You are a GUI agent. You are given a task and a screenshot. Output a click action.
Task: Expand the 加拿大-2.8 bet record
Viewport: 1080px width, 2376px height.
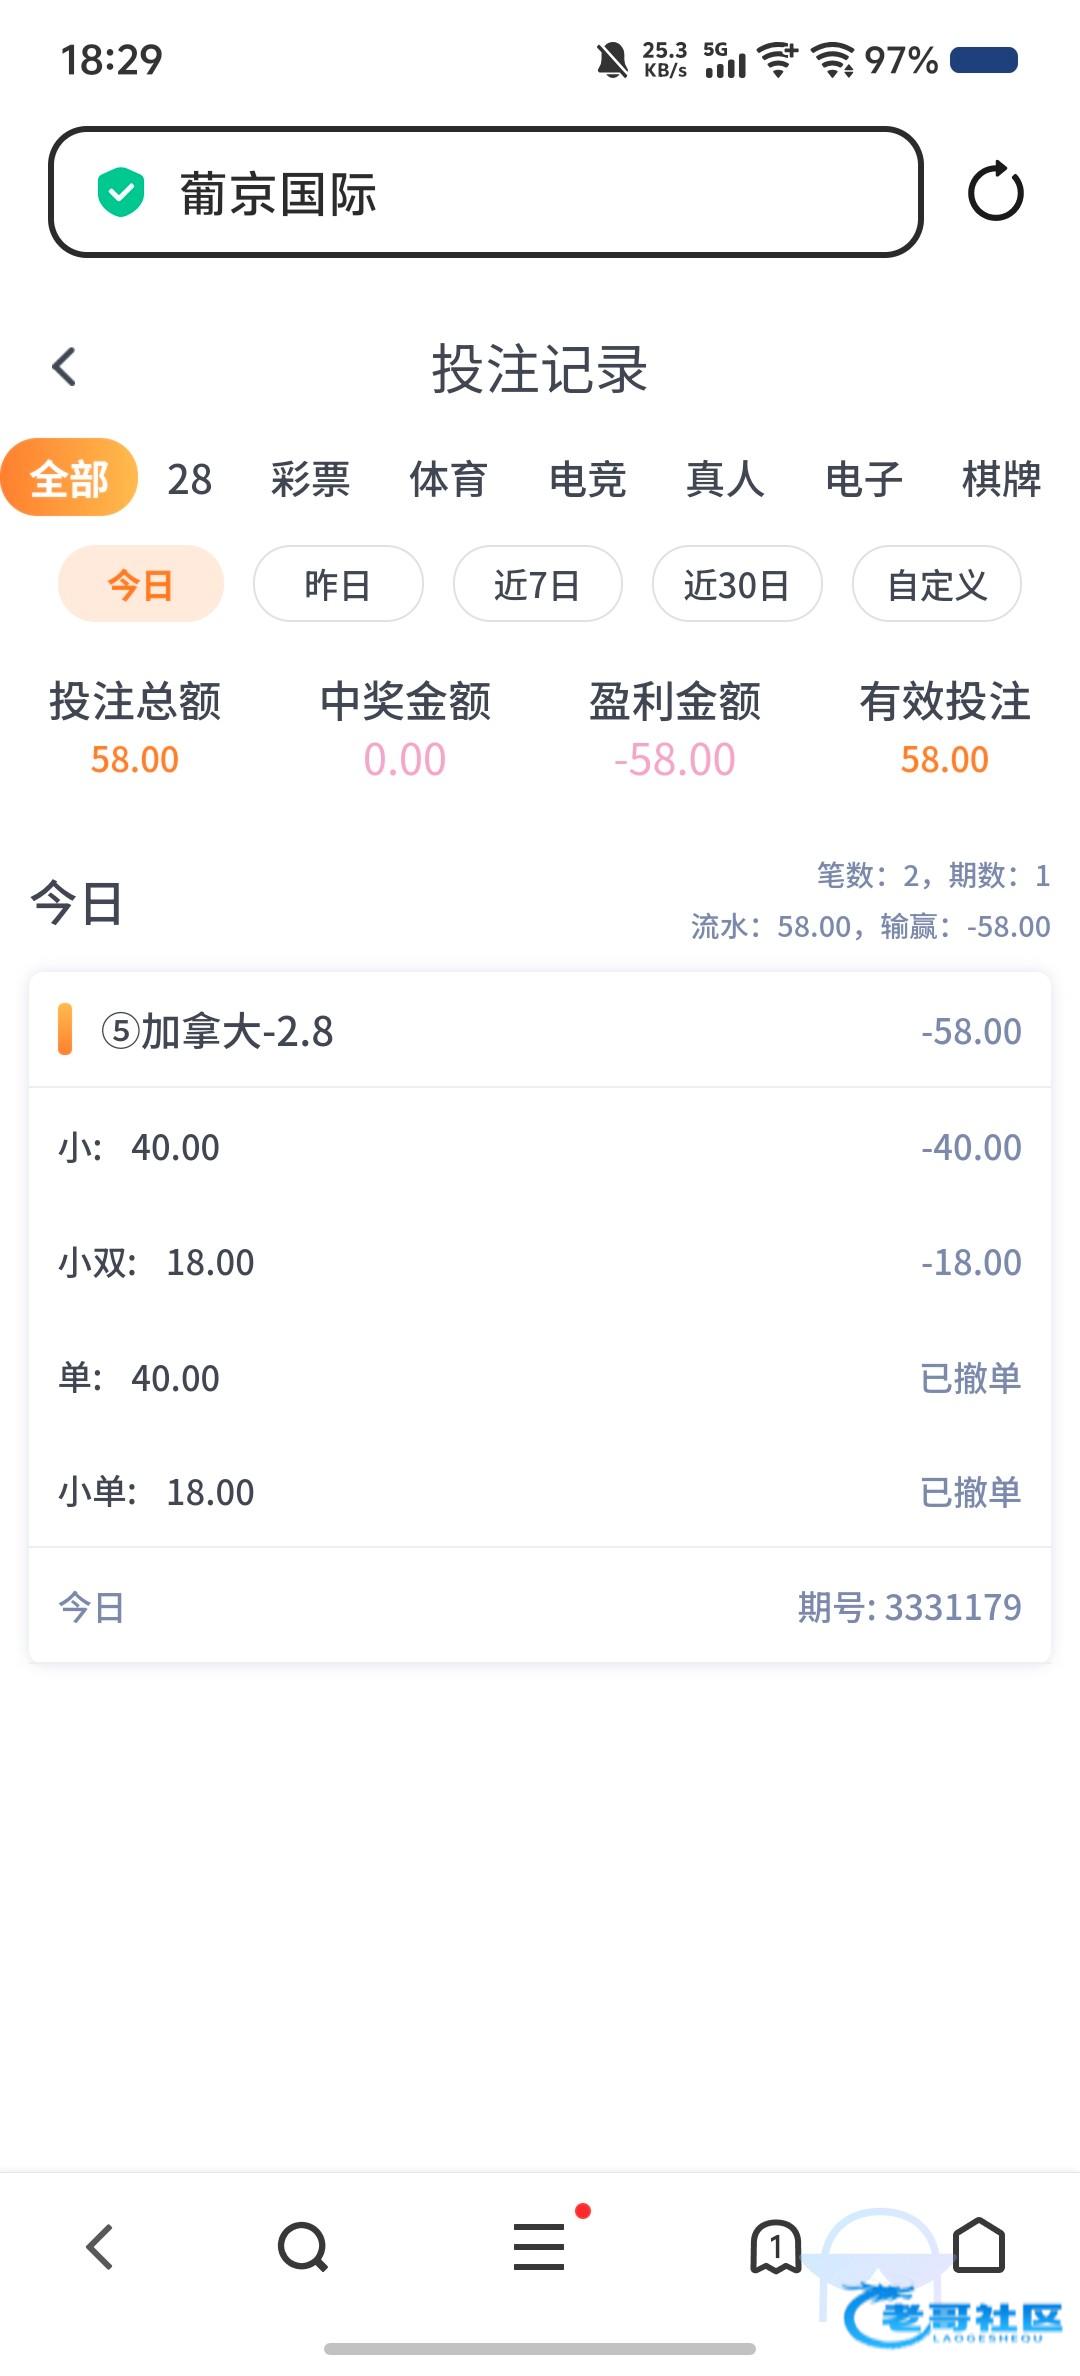(540, 1031)
